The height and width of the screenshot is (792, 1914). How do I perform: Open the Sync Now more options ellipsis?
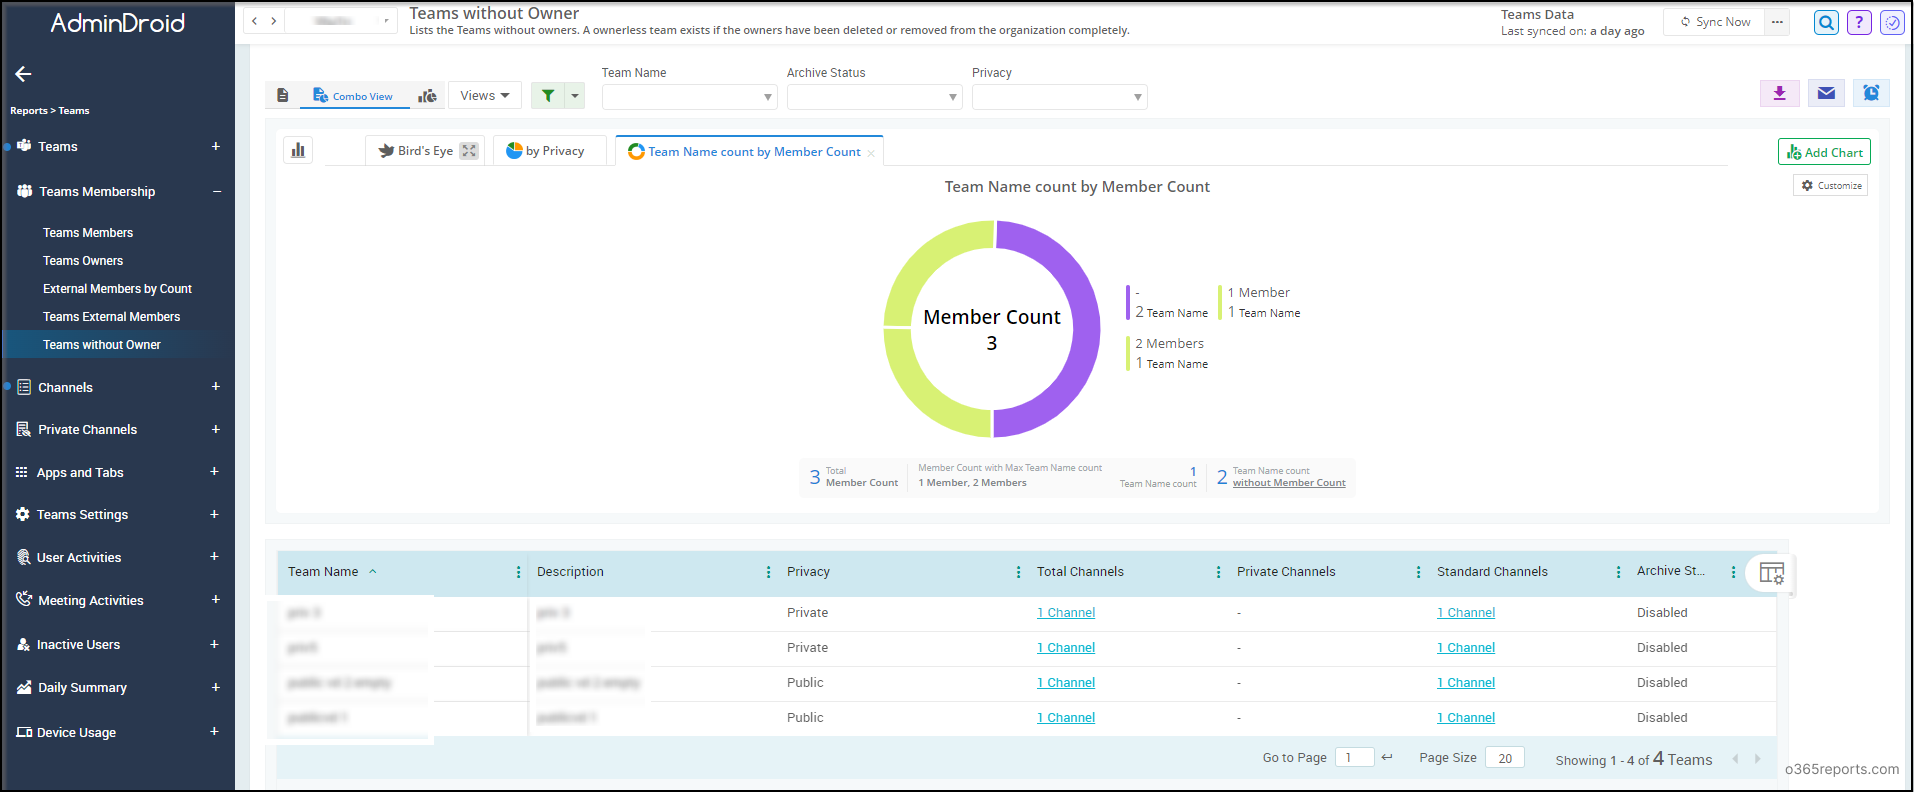click(1777, 22)
